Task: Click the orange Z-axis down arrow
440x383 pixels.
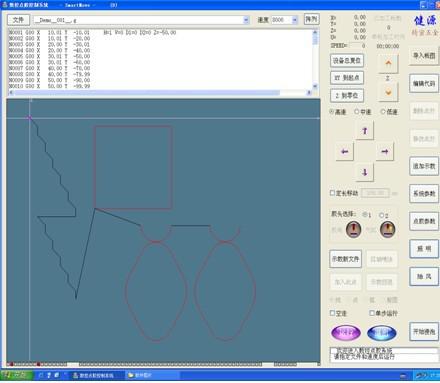Action: tap(388, 92)
